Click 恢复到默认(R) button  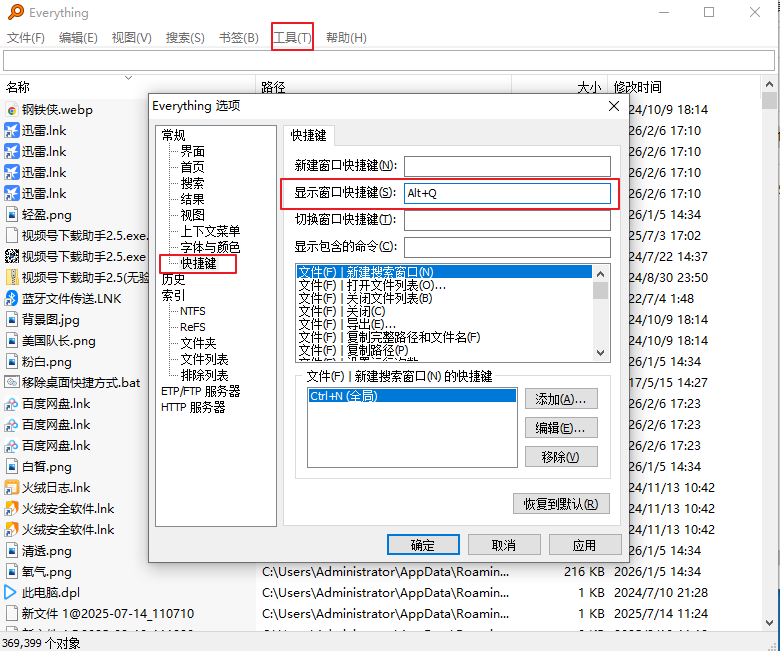(x=561, y=504)
